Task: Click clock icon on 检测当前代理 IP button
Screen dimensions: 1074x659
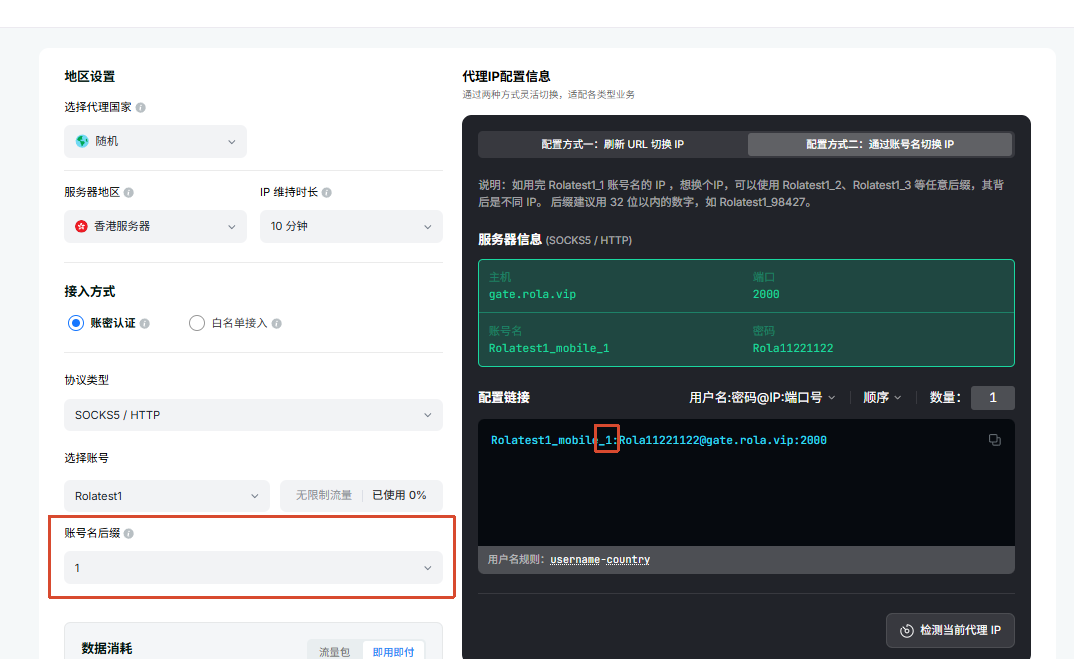Action: (906, 630)
